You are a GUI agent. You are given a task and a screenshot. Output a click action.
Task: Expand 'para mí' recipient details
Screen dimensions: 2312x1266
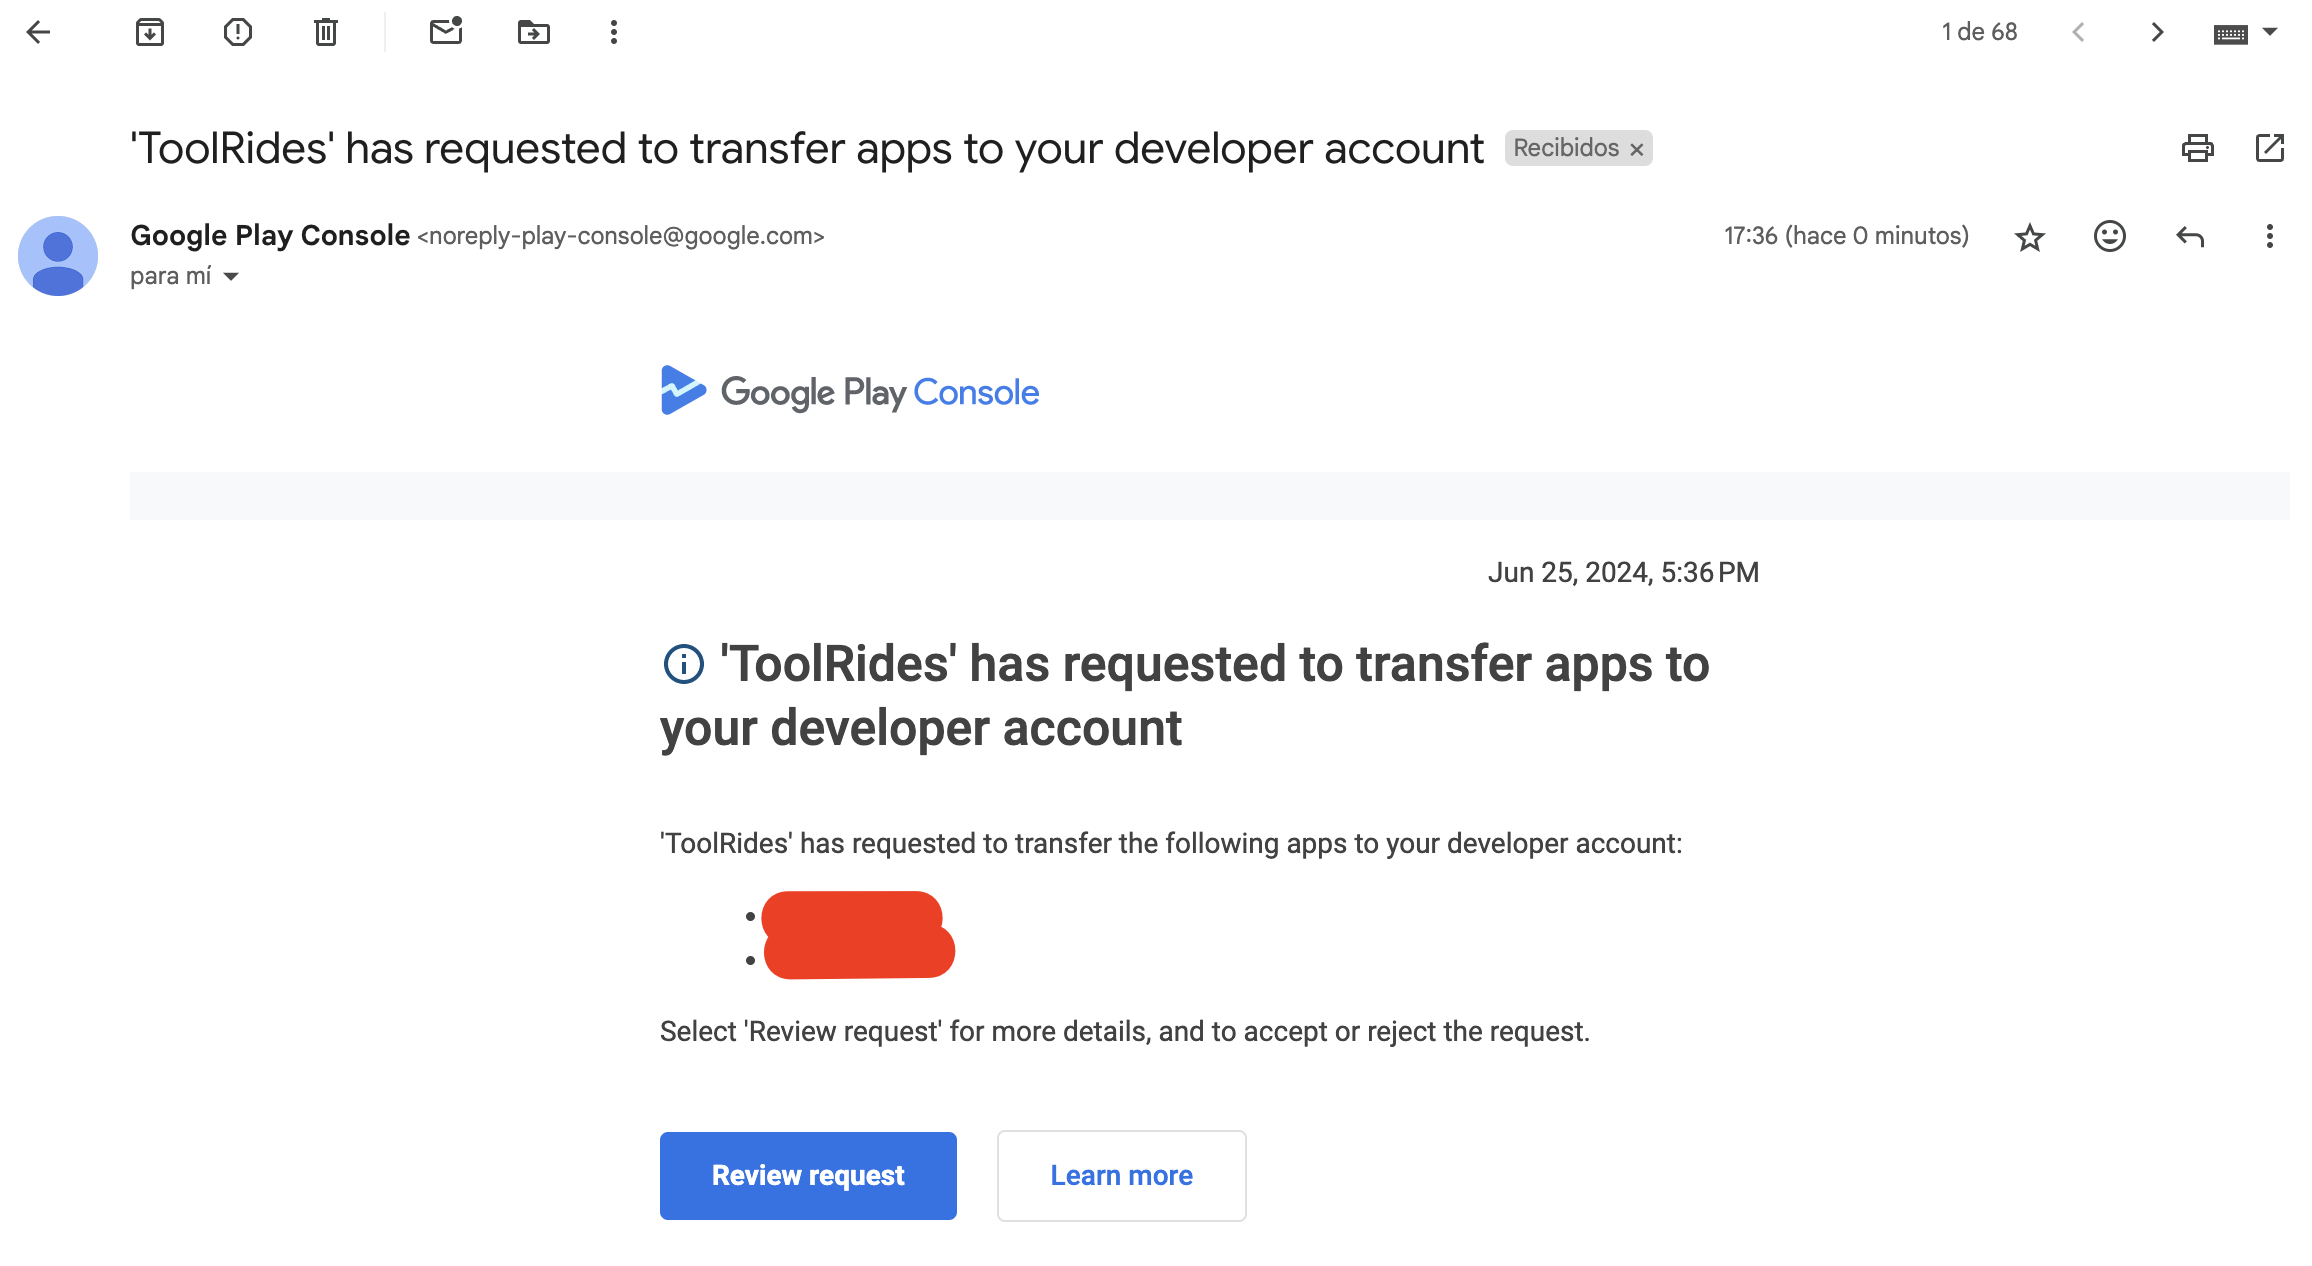[231, 277]
